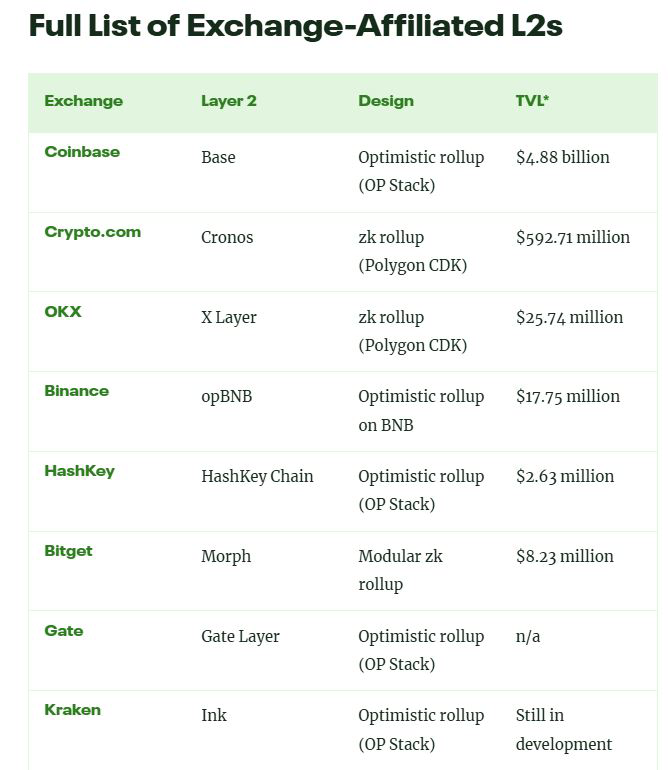Click the Kraken exchange name
The image size is (668, 770).
tap(72, 710)
